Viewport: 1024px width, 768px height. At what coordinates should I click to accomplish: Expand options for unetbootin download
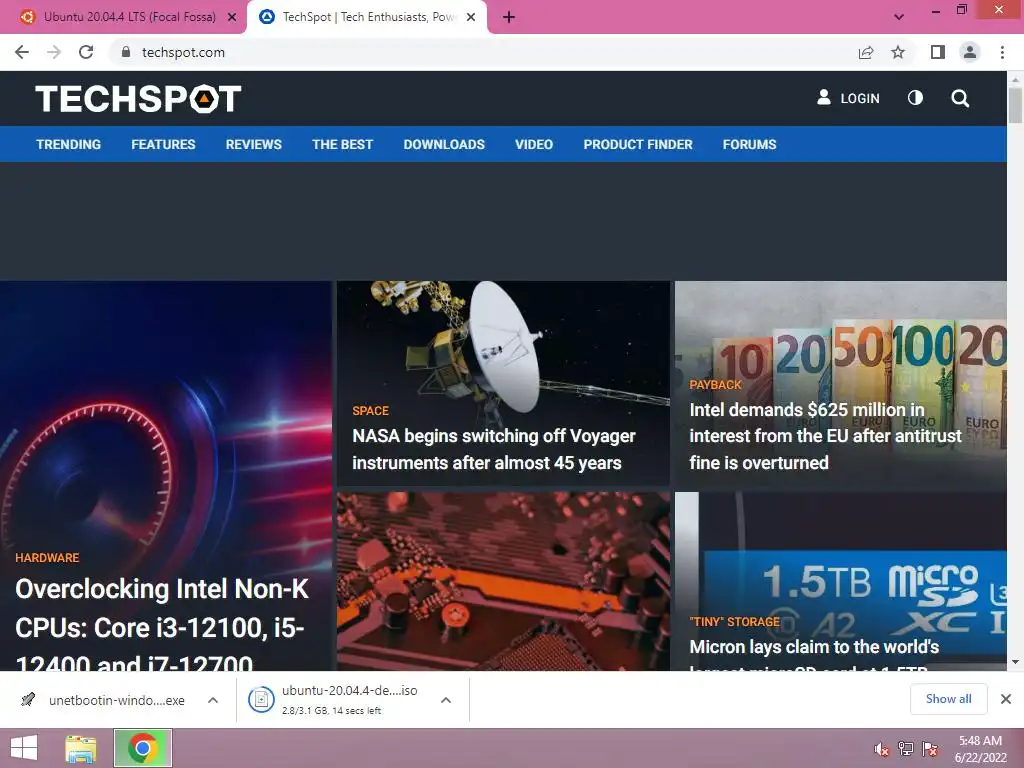click(x=213, y=700)
